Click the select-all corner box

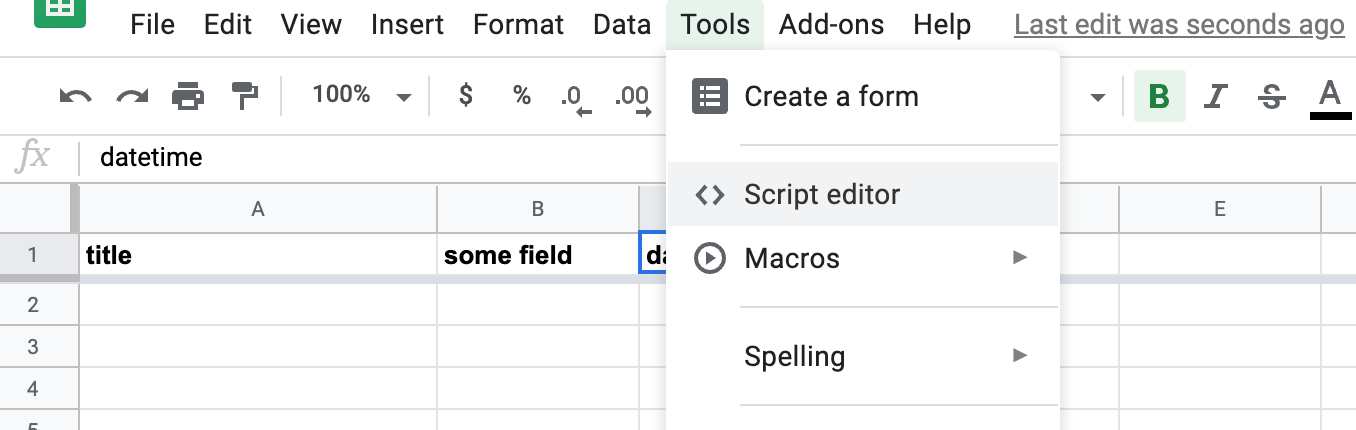pos(37,209)
